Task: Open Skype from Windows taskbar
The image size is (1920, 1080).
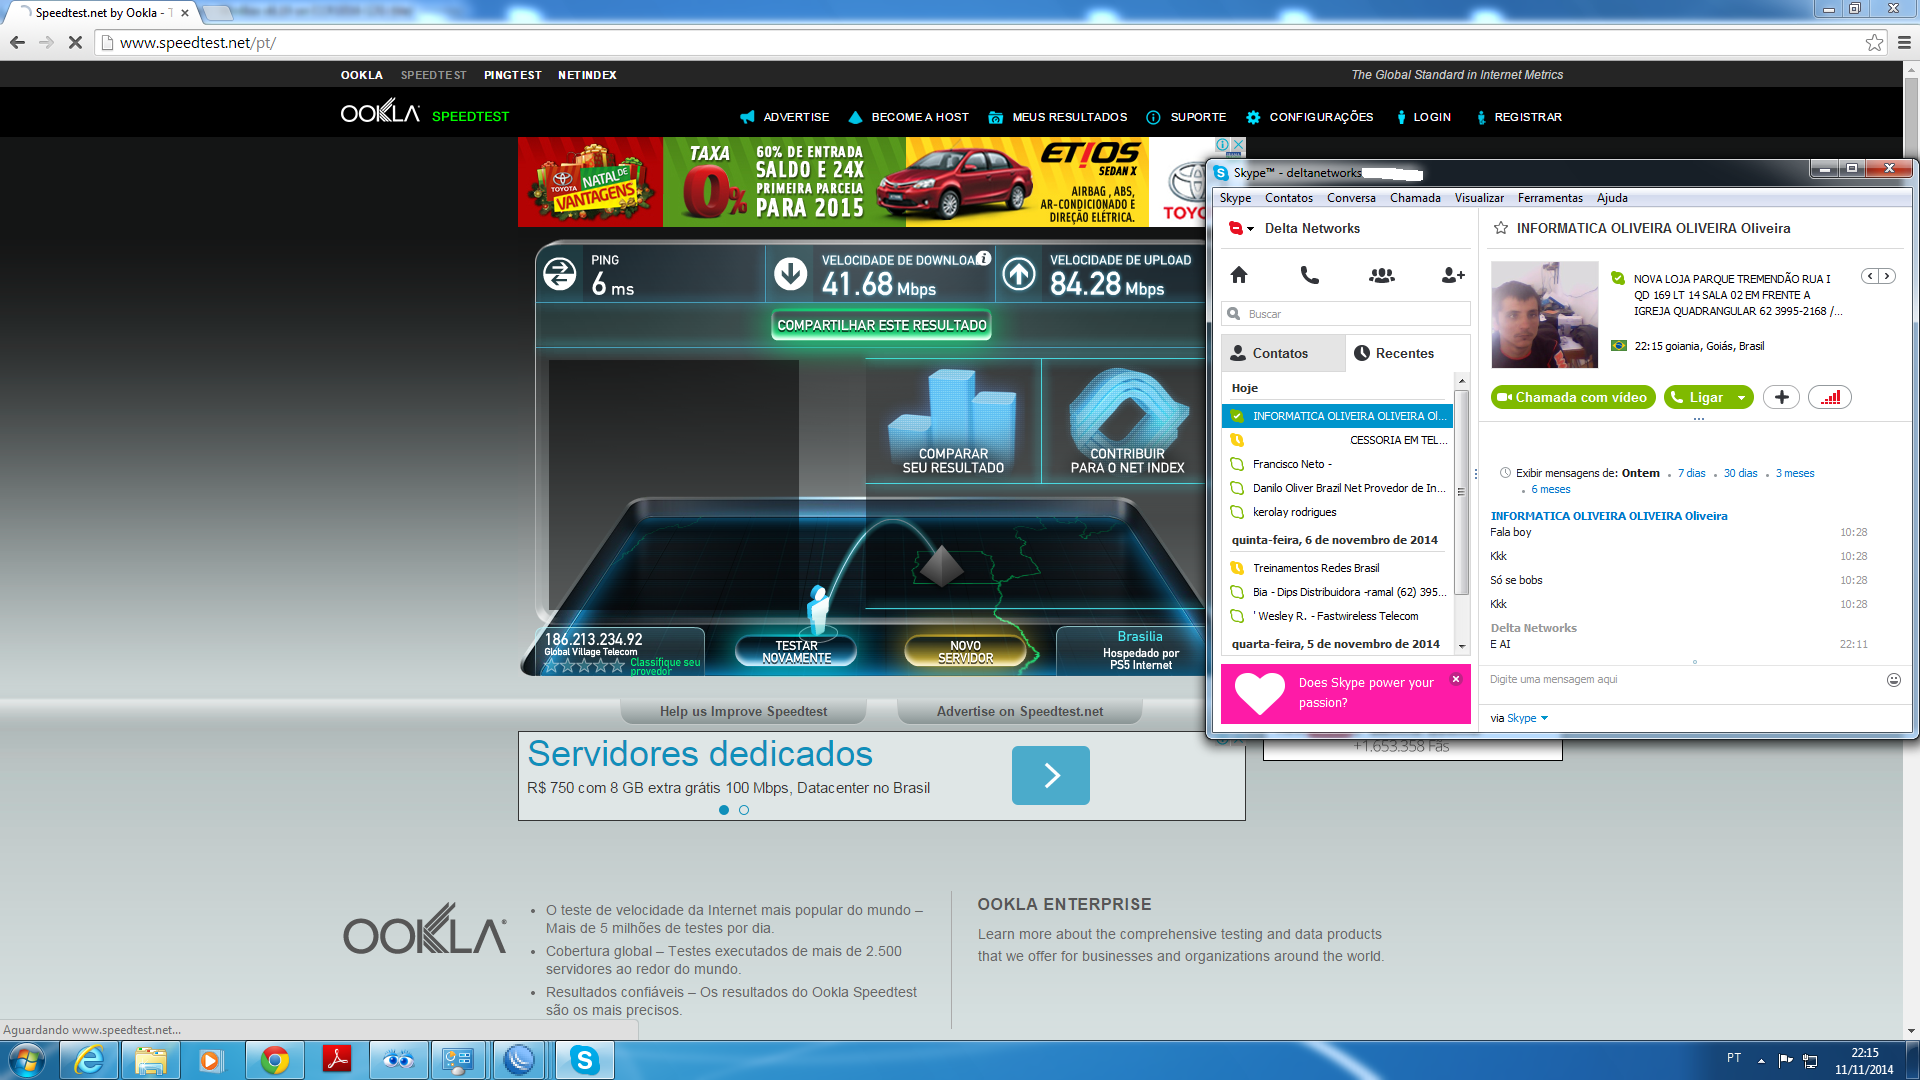Action: tap(584, 1059)
